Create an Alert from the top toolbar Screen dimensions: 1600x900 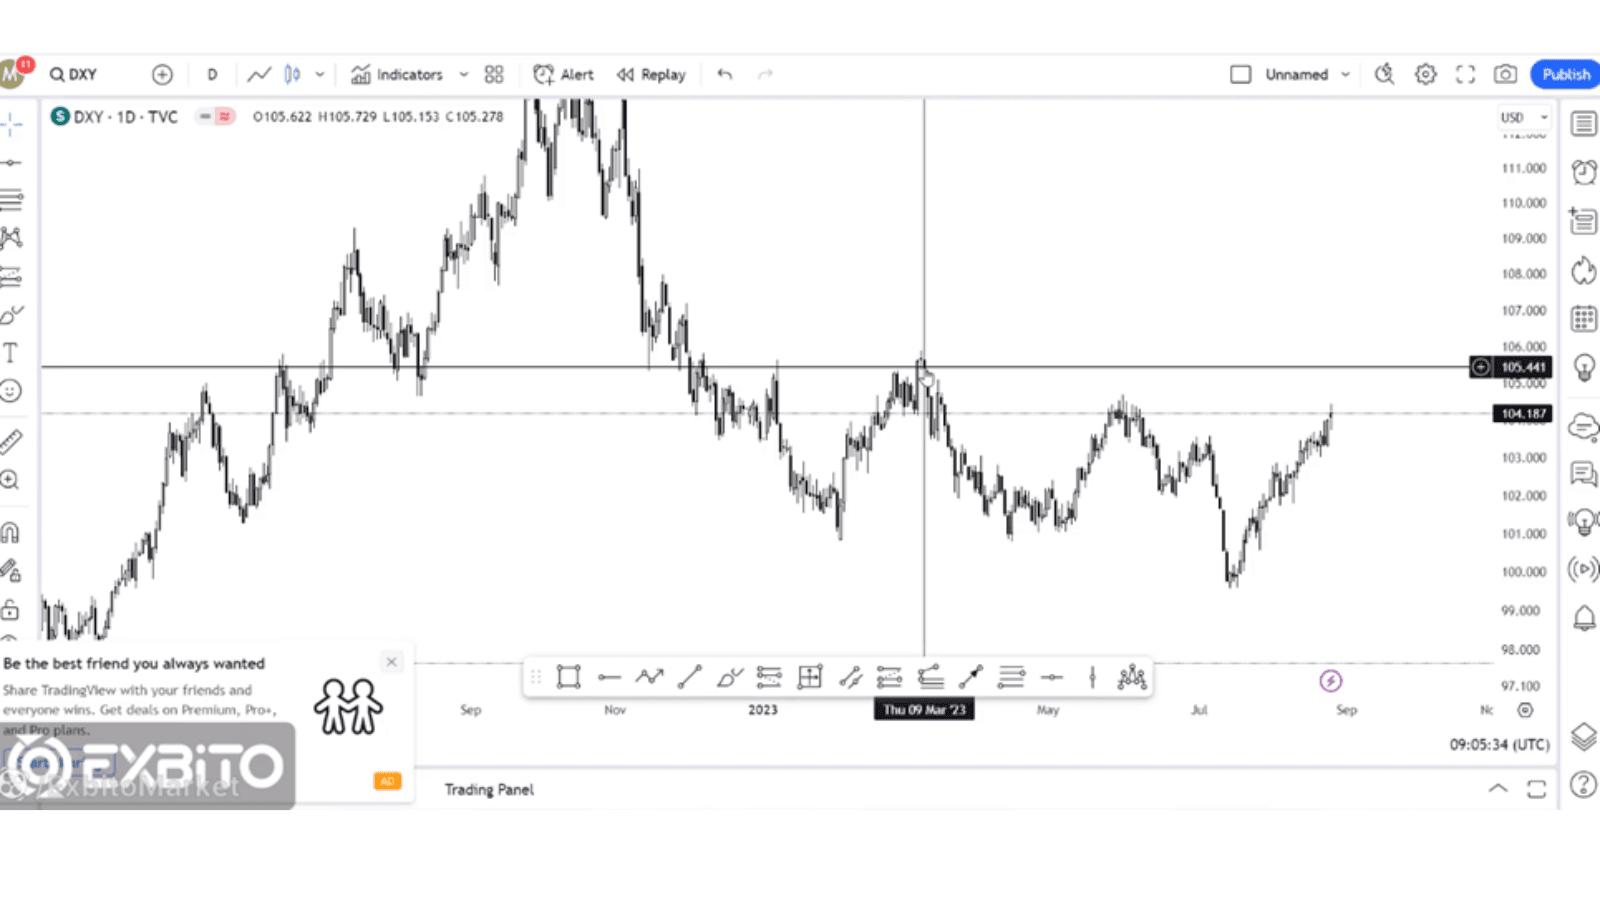[564, 75]
